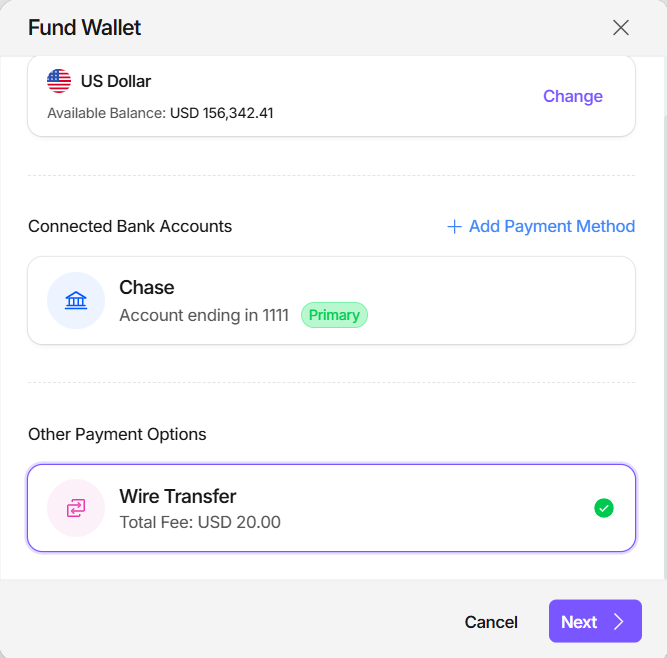This screenshot has height=658, width=667.
Task: Toggle the green checkmark on Wire Transfer
Action: (604, 508)
